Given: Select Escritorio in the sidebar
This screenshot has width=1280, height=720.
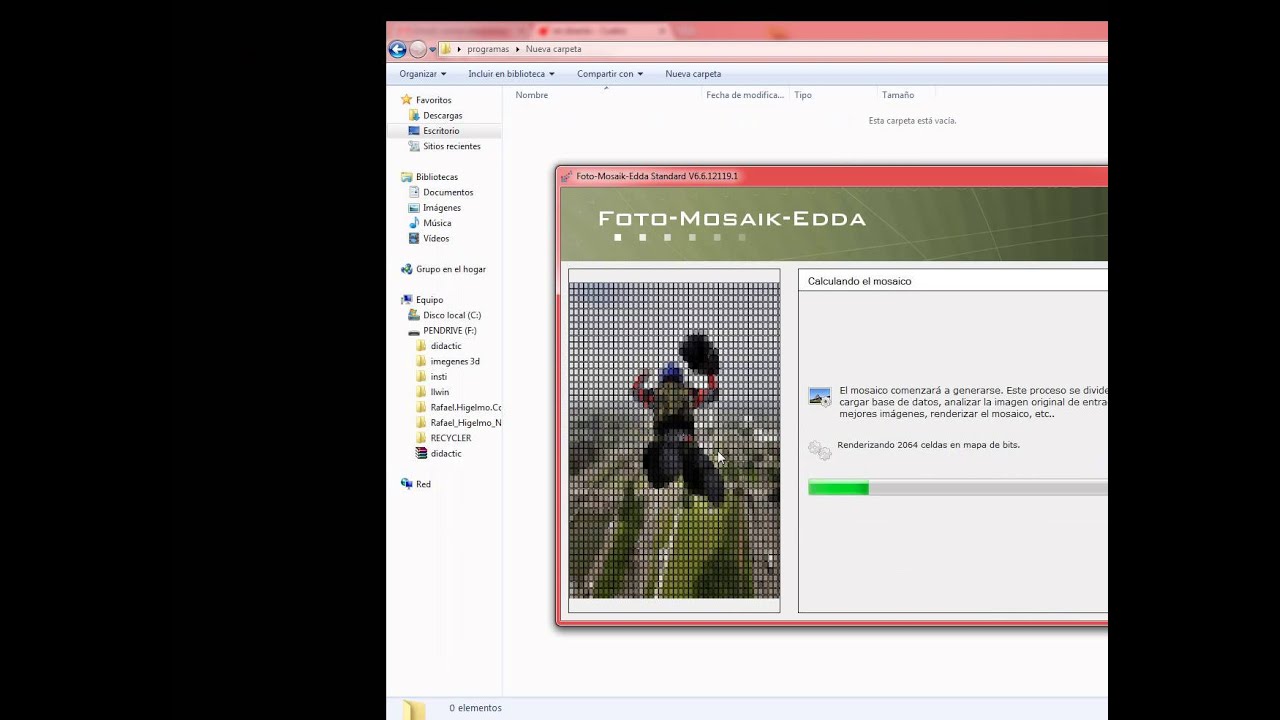Looking at the screenshot, I should coord(441,131).
